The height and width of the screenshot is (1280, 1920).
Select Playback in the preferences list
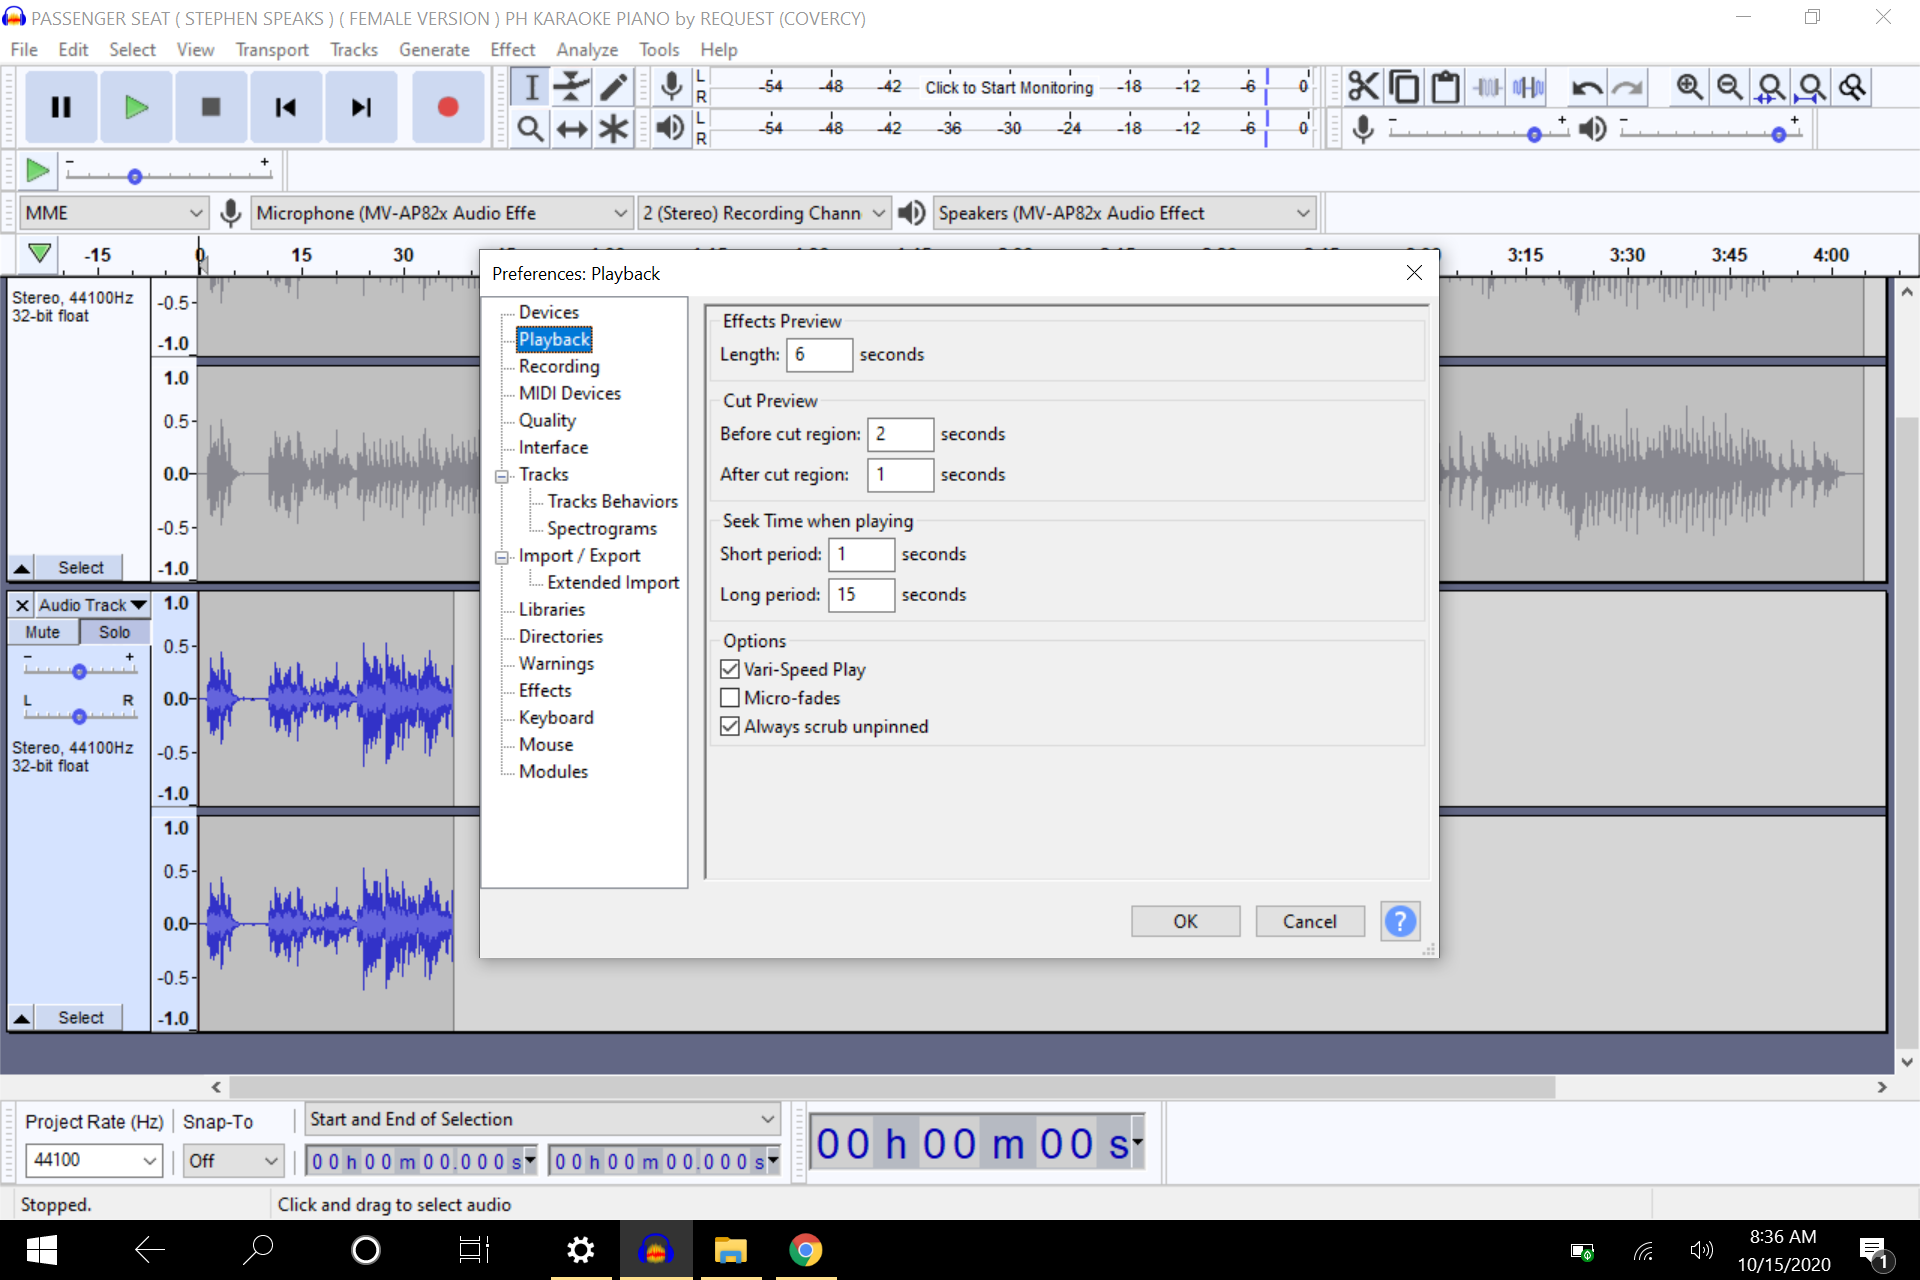pos(554,339)
